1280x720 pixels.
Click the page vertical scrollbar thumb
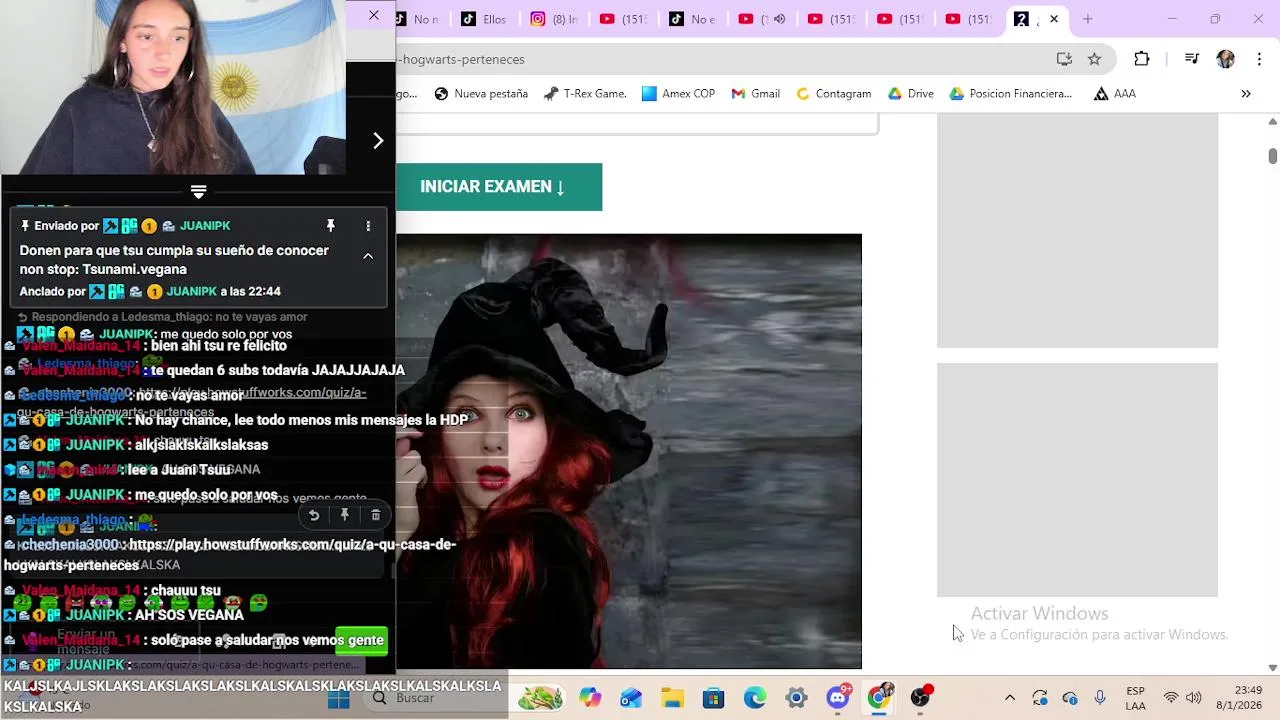click(x=1272, y=156)
